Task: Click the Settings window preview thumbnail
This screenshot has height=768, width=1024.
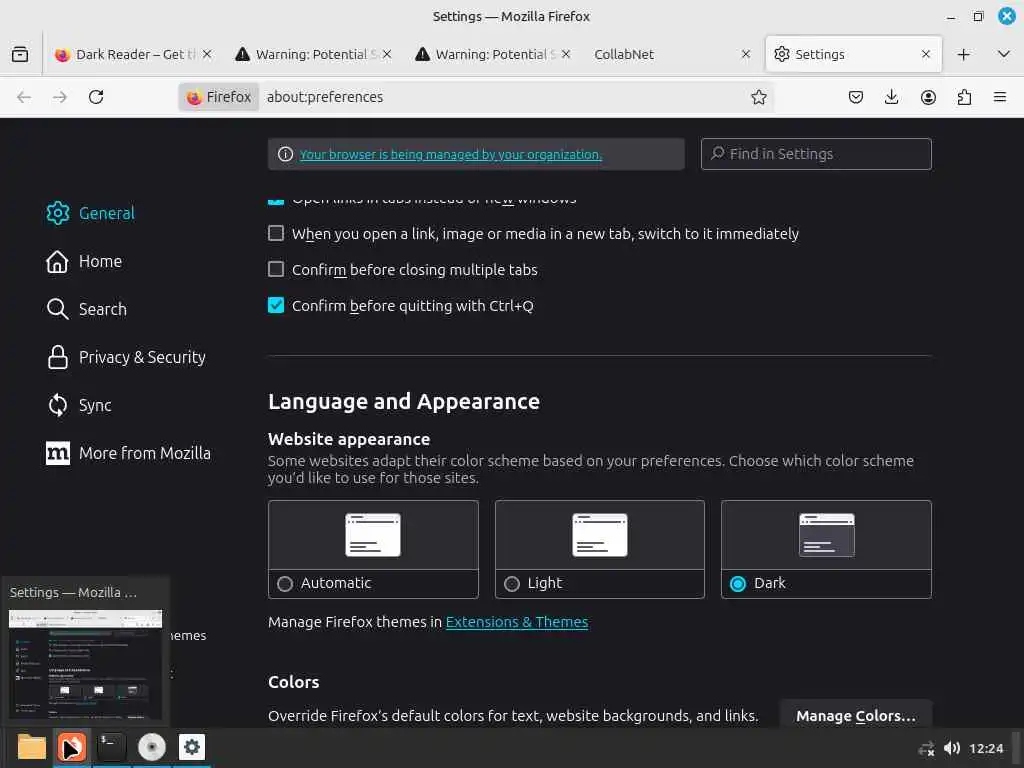Action: (x=86, y=664)
